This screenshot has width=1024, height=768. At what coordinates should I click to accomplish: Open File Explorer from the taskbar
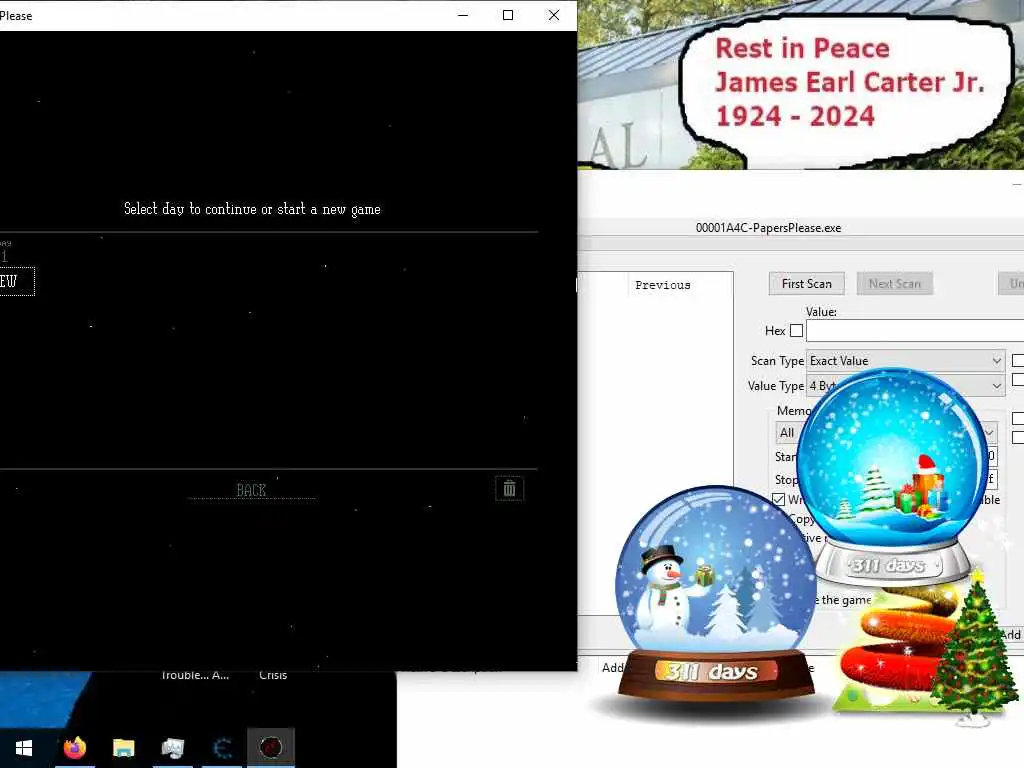coord(123,747)
